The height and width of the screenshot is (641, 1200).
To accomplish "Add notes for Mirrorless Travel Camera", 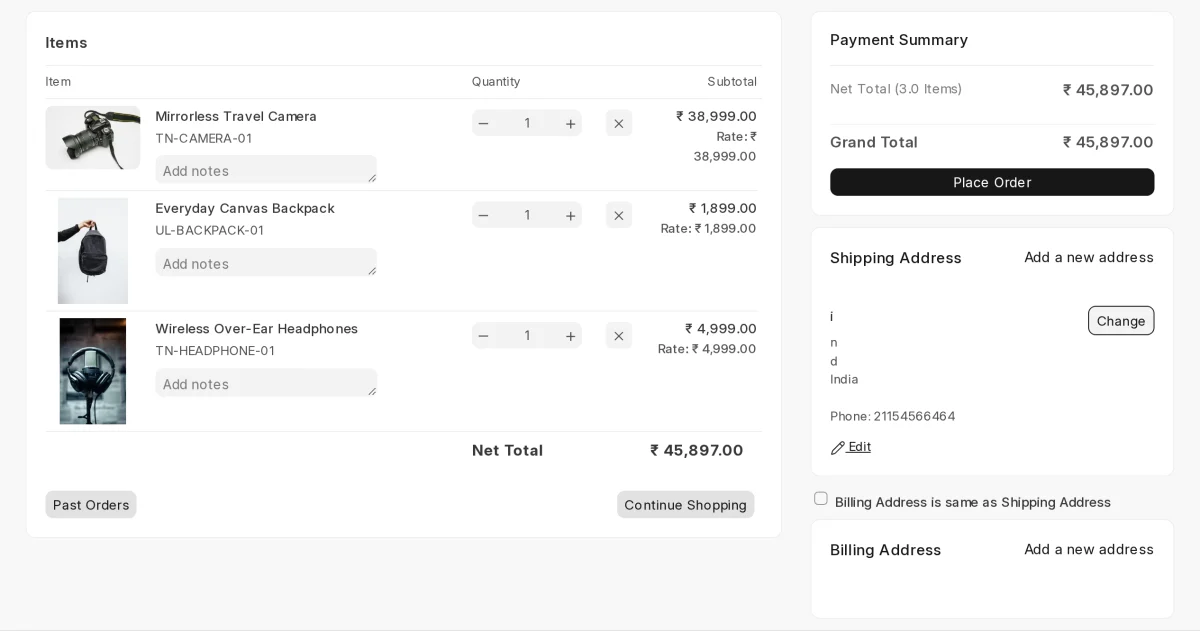I will (x=266, y=170).
